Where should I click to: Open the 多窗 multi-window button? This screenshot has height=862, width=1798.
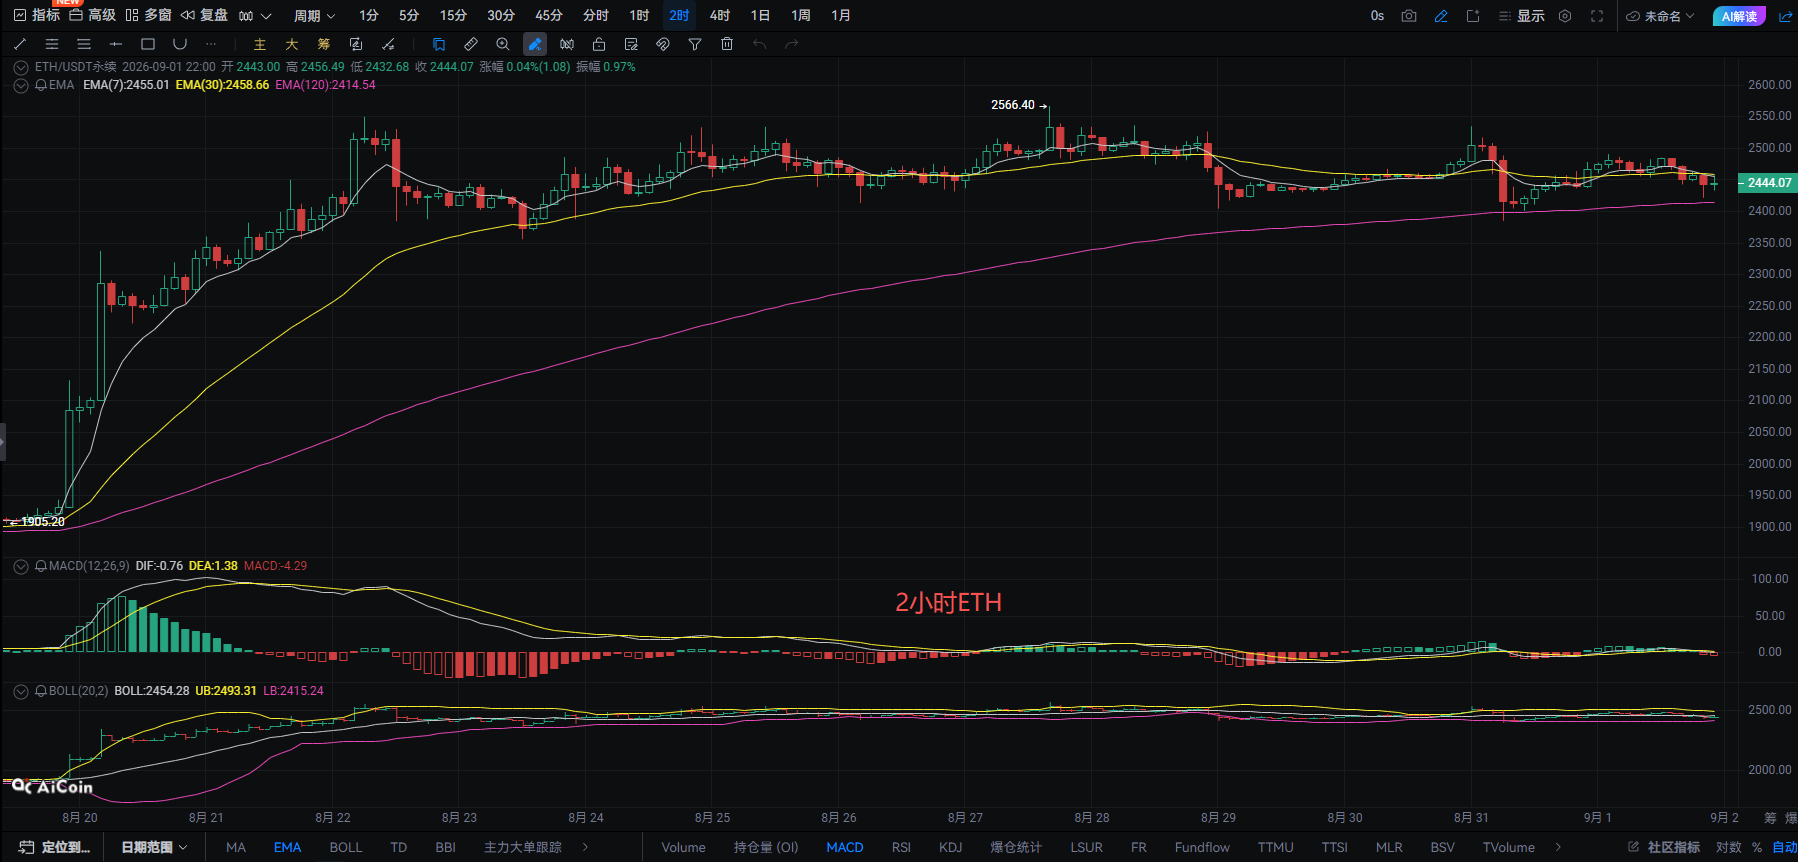coord(148,16)
